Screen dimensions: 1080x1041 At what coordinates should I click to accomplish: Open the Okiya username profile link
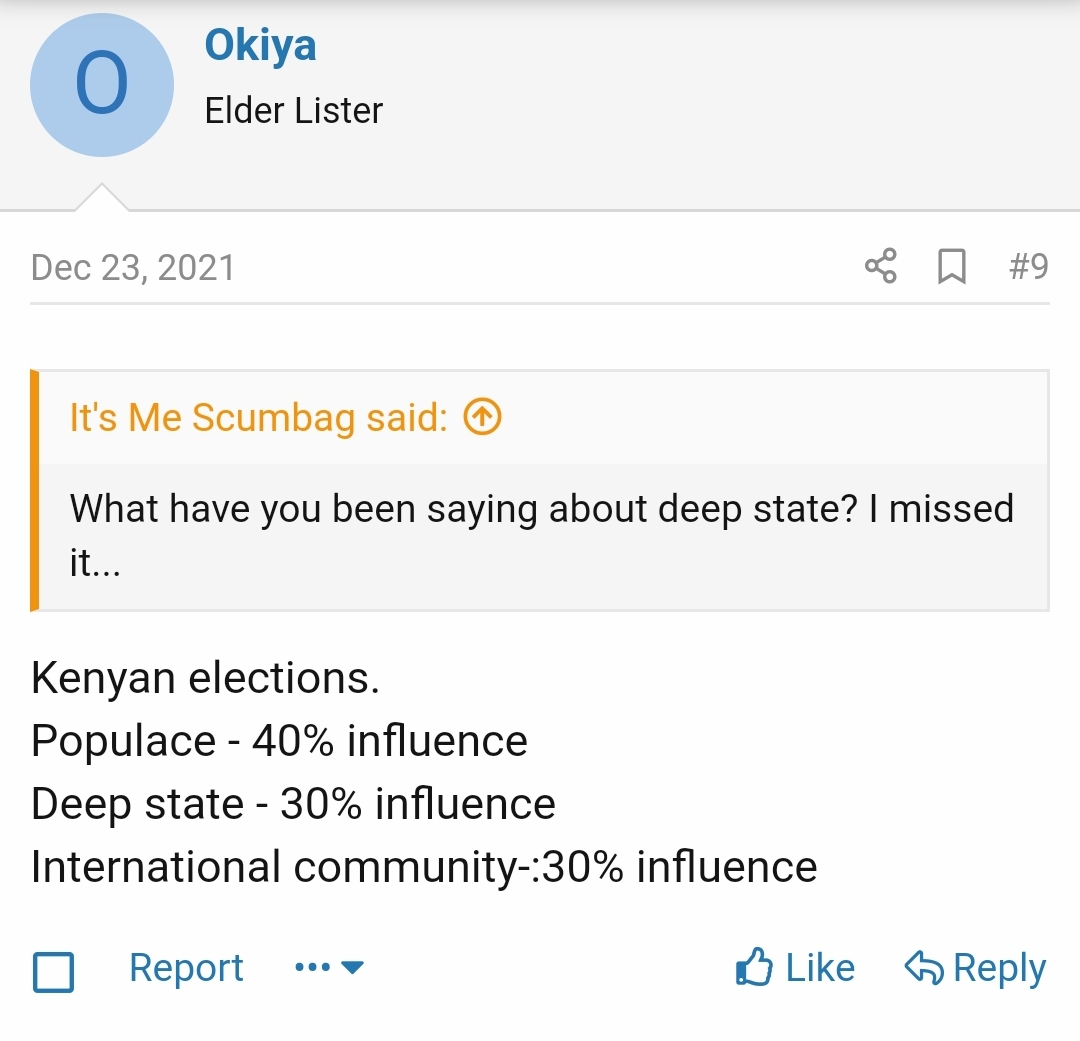click(x=260, y=45)
